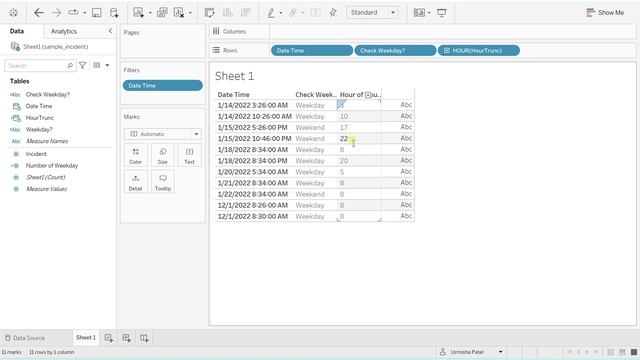
Task: Click the Color marks card button
Action: (136, 156)
